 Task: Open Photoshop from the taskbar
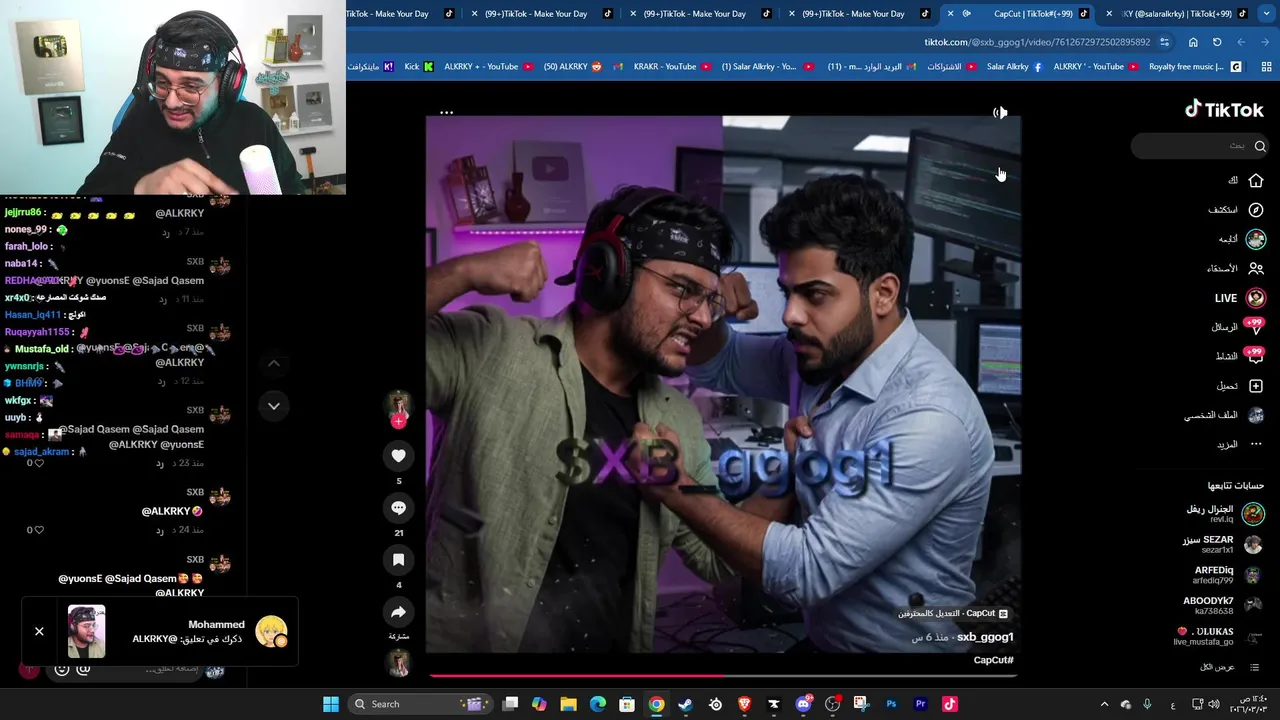tap(891, 704)
